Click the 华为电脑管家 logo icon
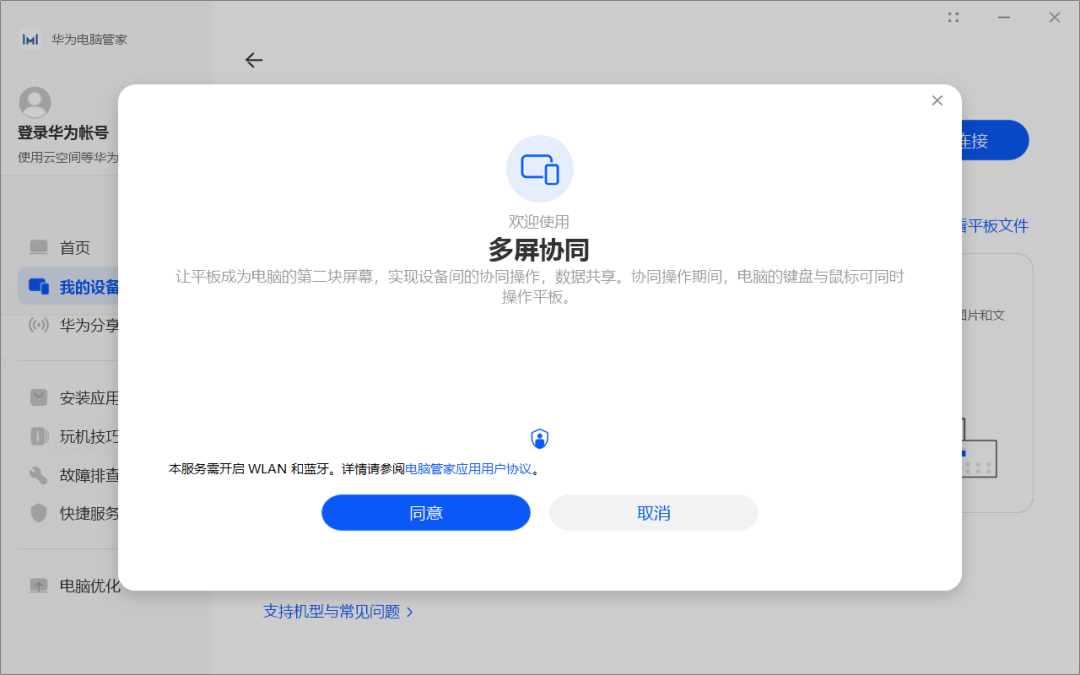Image resolution: width=1080 pixels, height=675 pixels. [30, 39]
